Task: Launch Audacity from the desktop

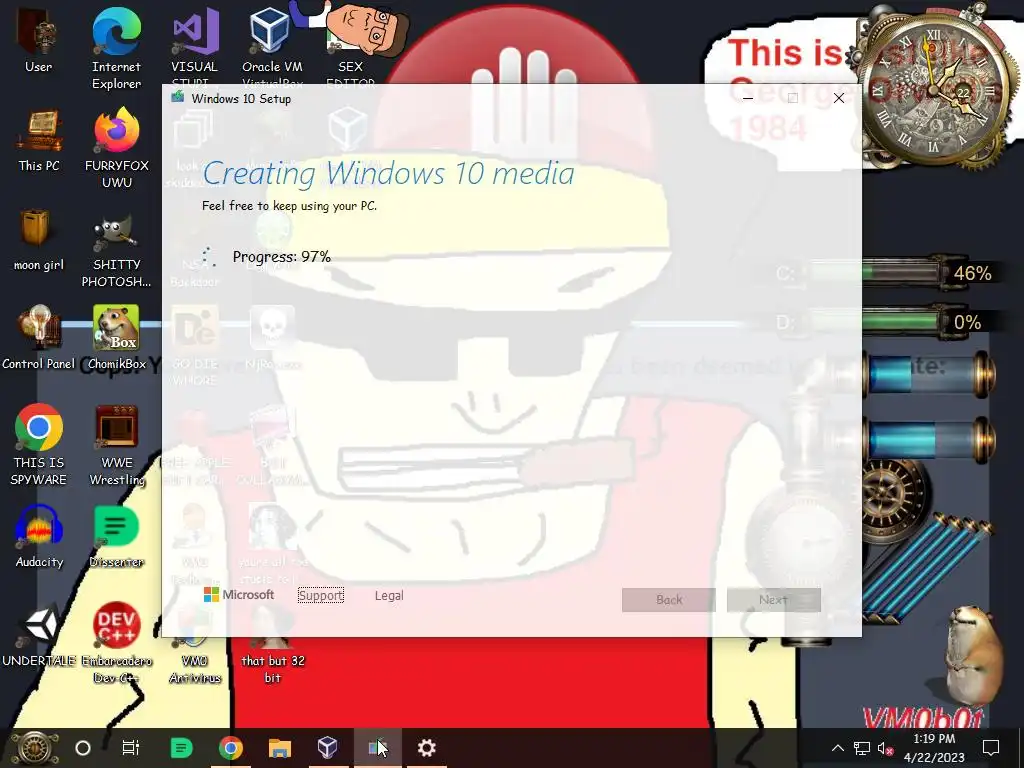Action: coord(39,537)
